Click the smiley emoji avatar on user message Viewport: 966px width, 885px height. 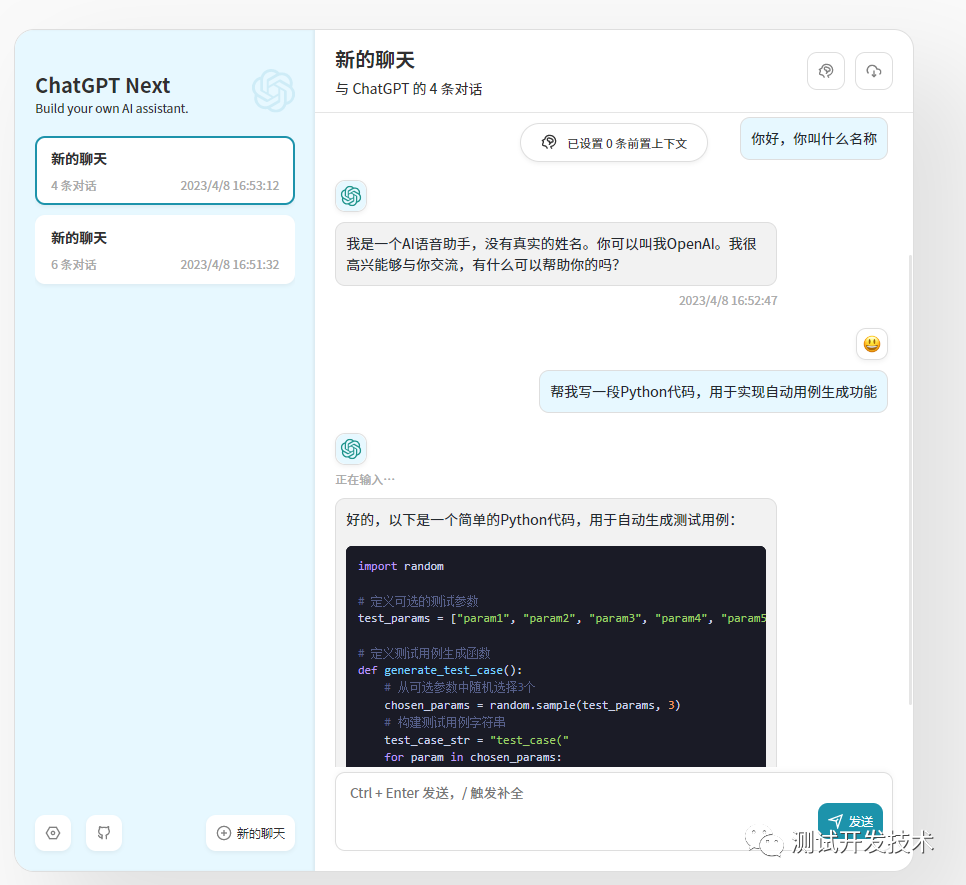[x=872, y=344]
